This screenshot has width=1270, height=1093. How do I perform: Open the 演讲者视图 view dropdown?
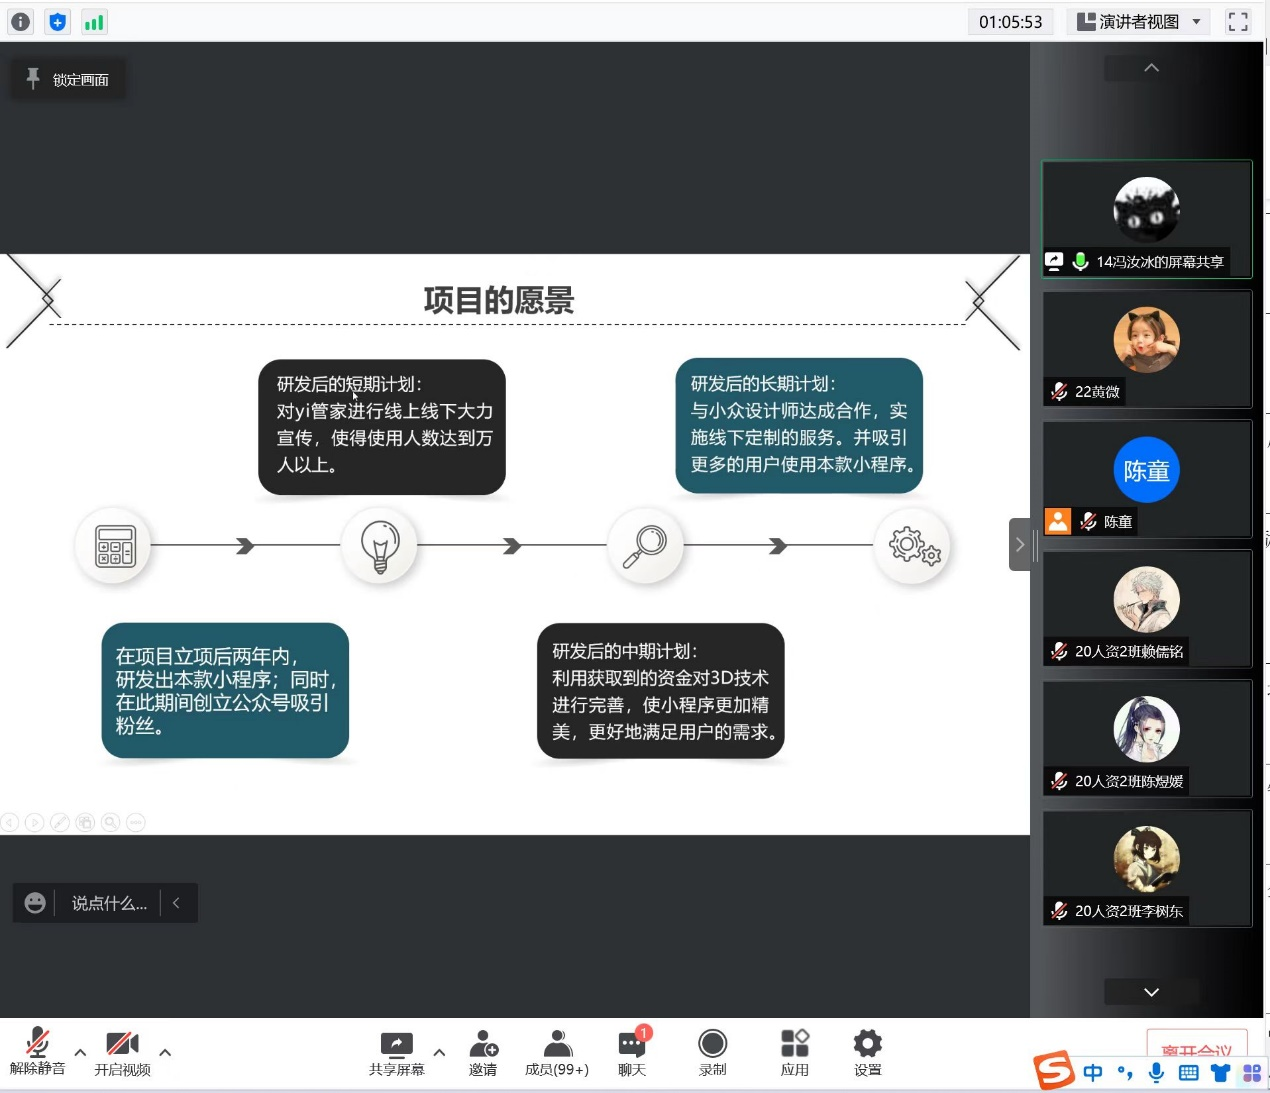1139,22
